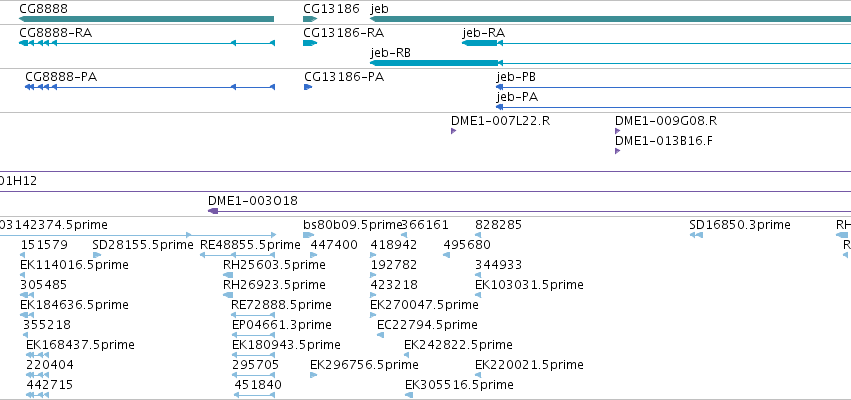
Task: Click the DME1-003O18 clone end block
Action: [213, 211]
